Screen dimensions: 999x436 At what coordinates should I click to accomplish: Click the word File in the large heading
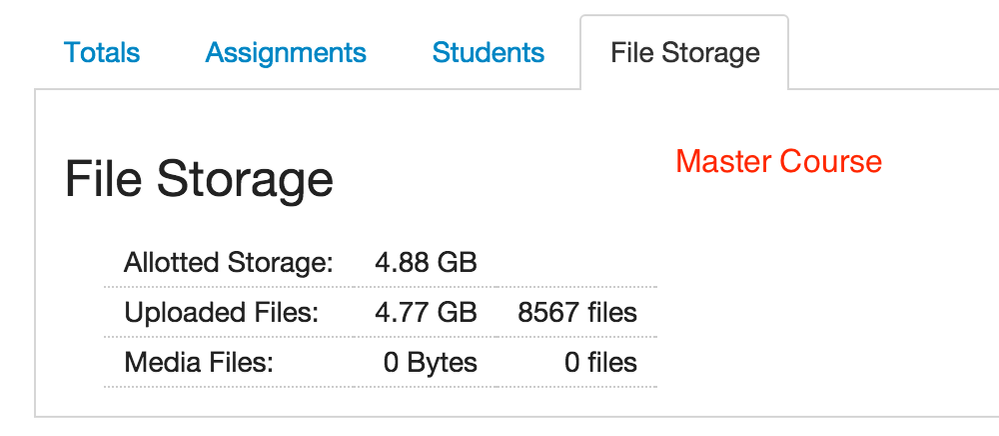pos(104,180)
